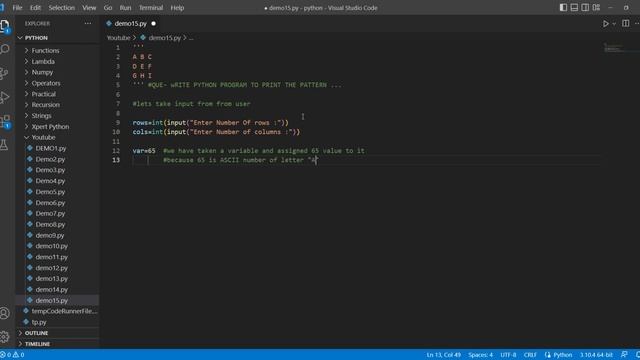Click demo15.py in the breadcrumb path
The height and width of the screenshot is (360, 640).
click(x=164, y=38)
